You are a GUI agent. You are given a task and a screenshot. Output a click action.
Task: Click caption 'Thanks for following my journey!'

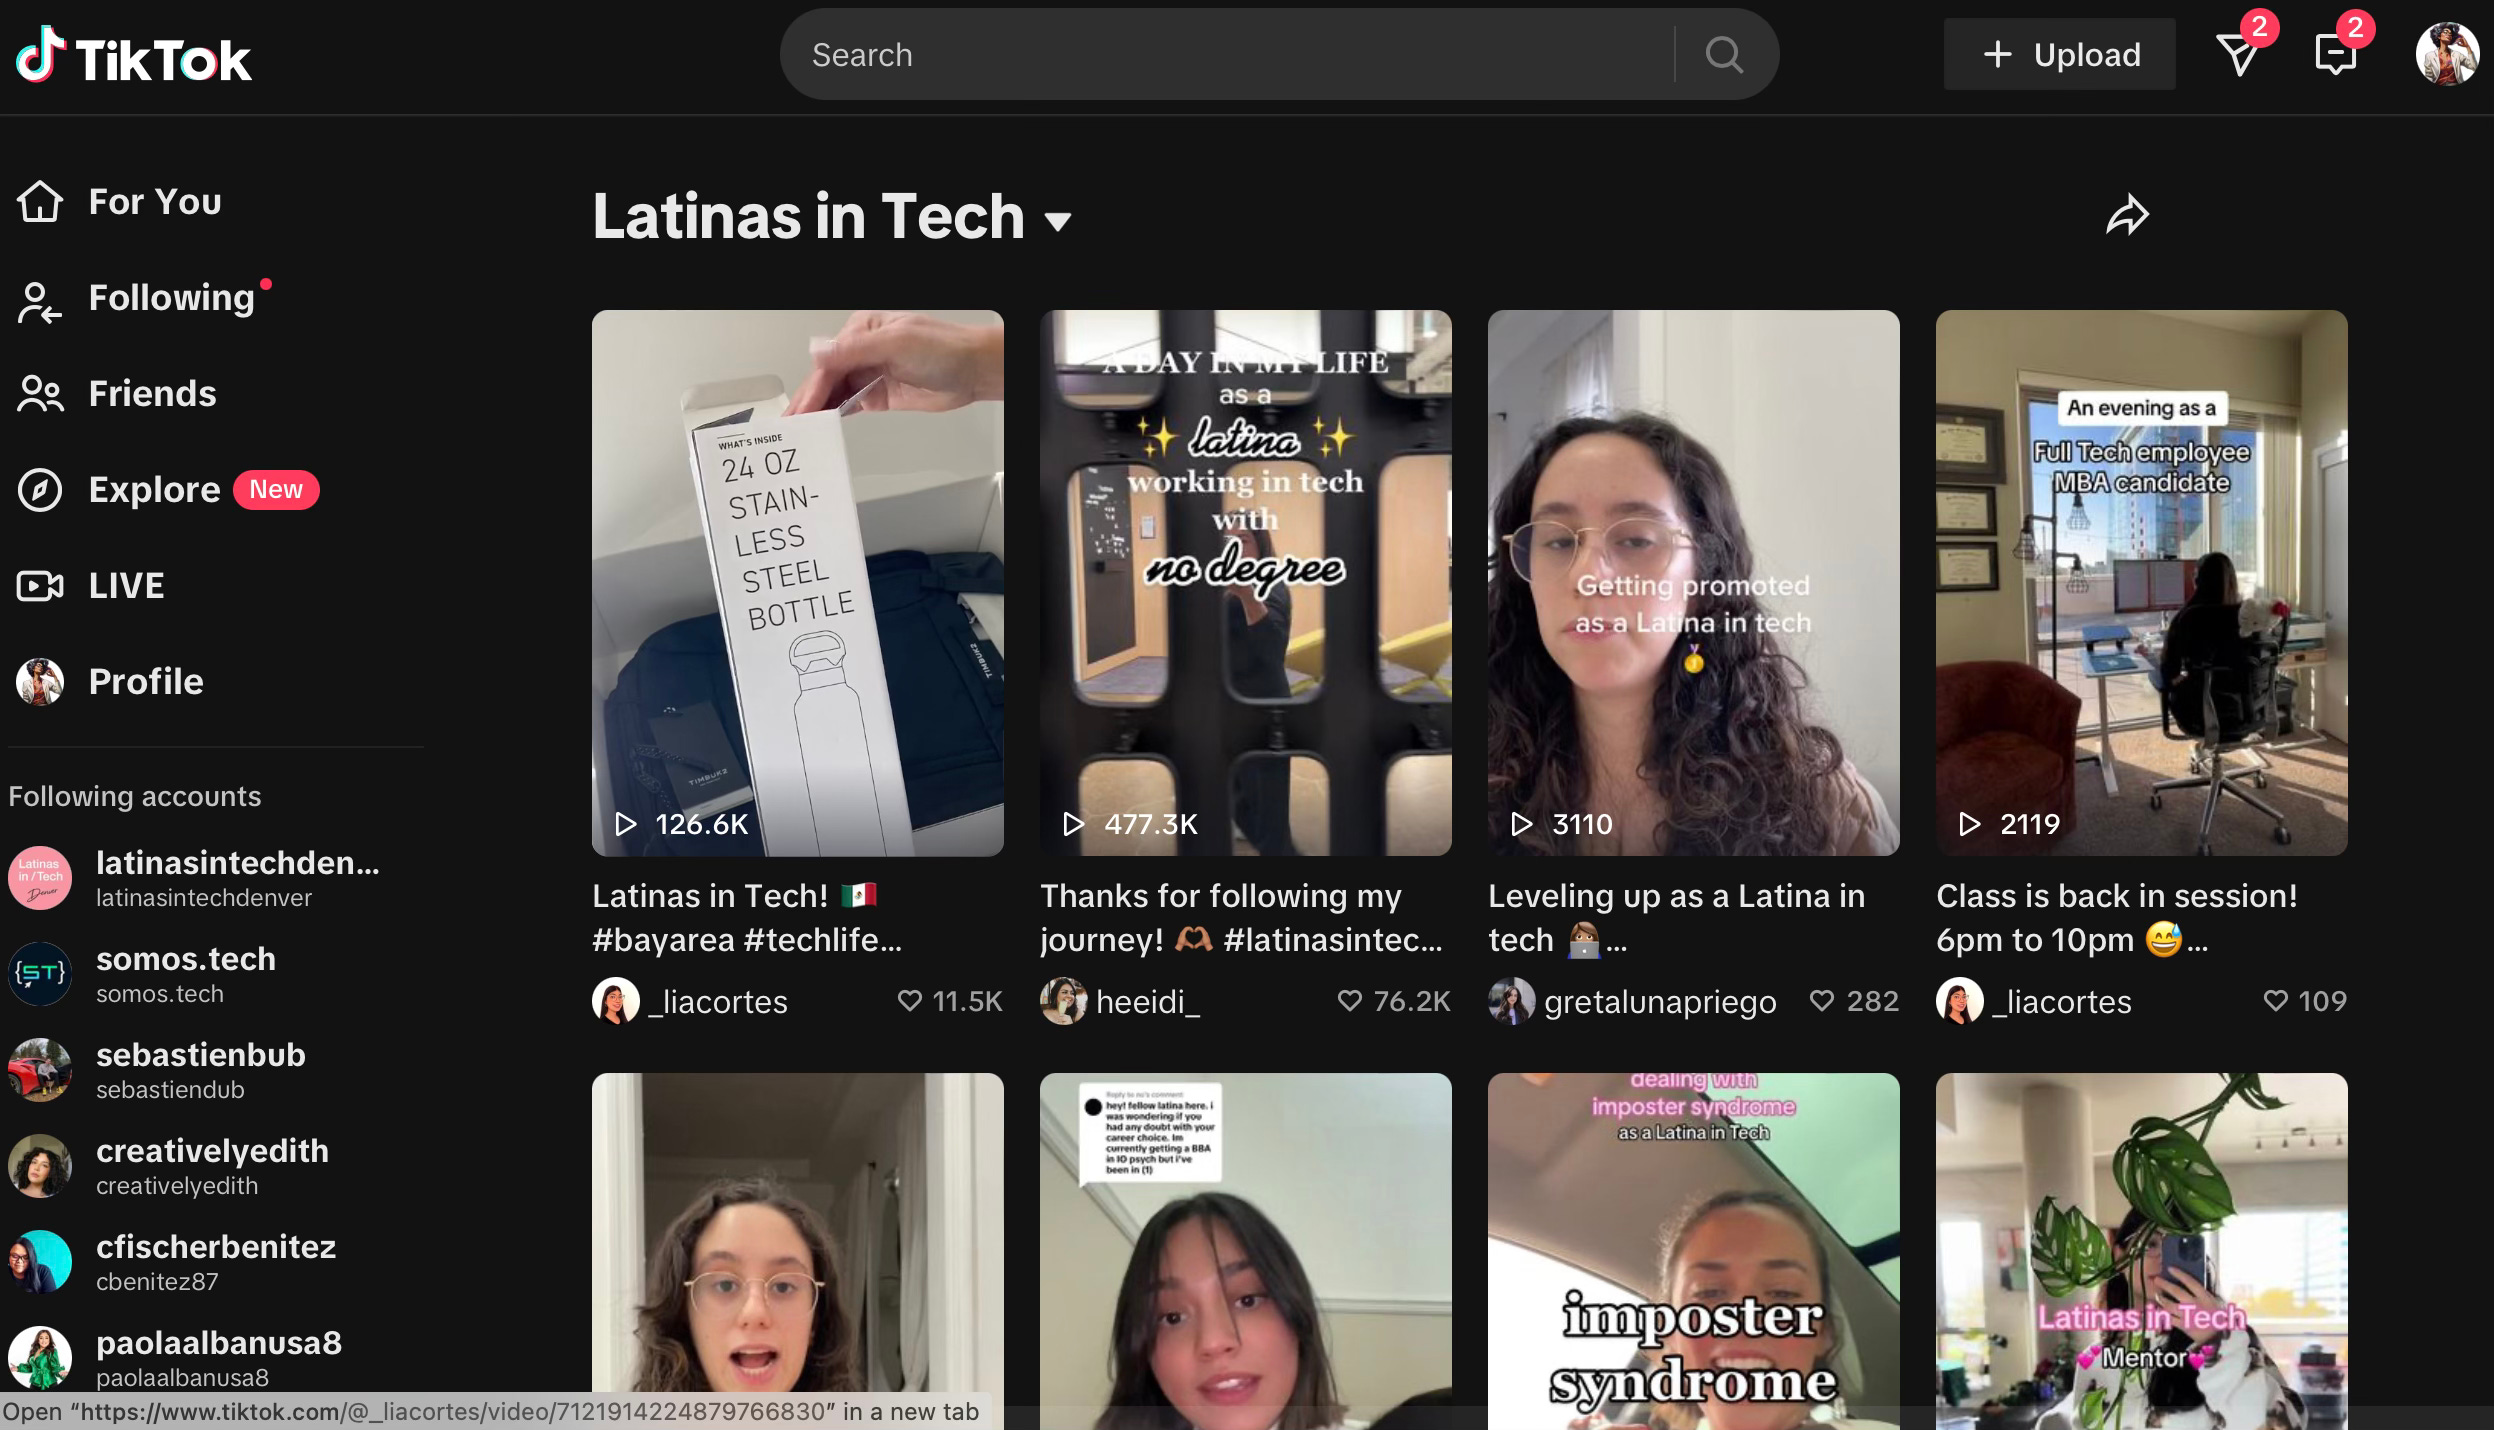(x=1242, y=917)
